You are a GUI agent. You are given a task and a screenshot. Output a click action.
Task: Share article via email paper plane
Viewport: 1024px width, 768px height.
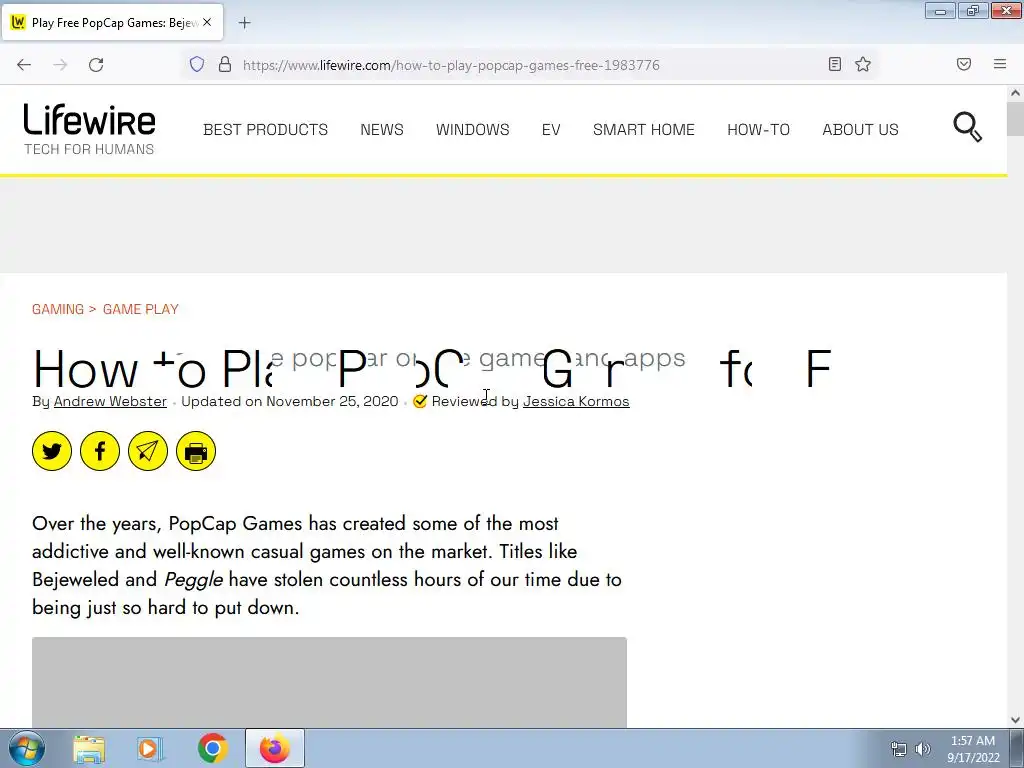click(x=148, y=451)
